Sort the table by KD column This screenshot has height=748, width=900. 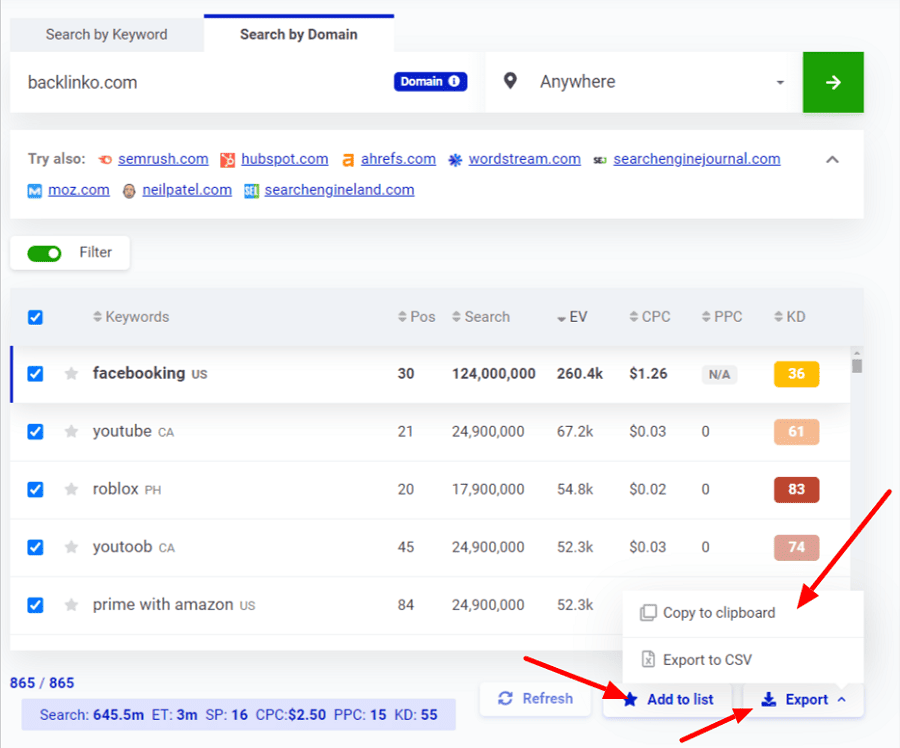coord(790,317)
